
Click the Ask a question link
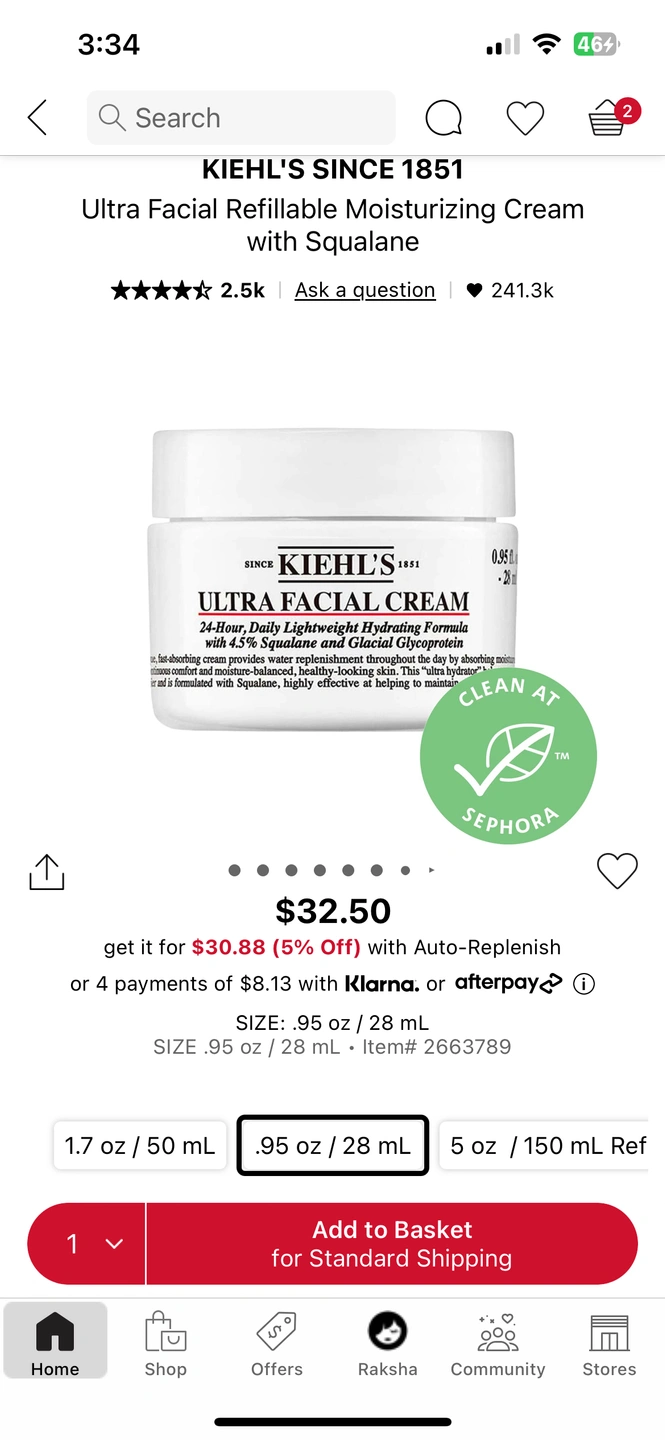click(x=365, y=290)
